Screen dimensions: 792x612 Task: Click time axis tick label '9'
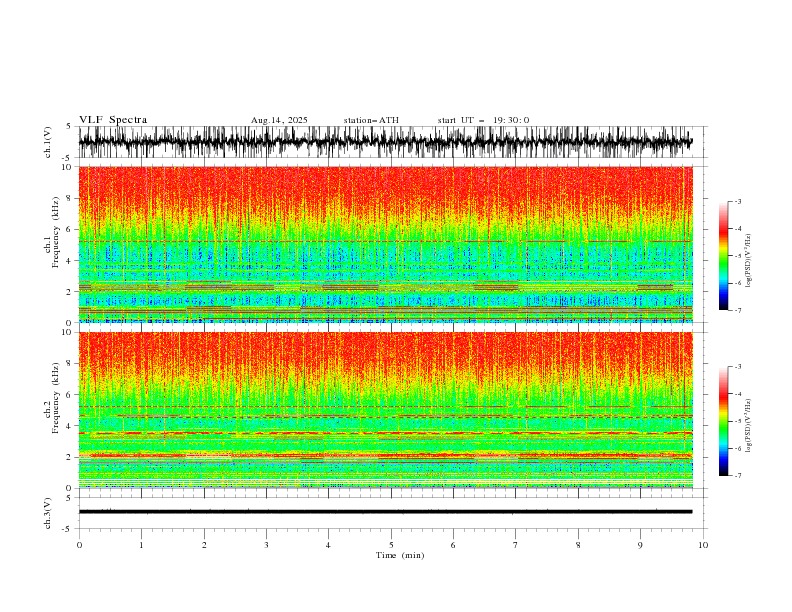(640, 545)
